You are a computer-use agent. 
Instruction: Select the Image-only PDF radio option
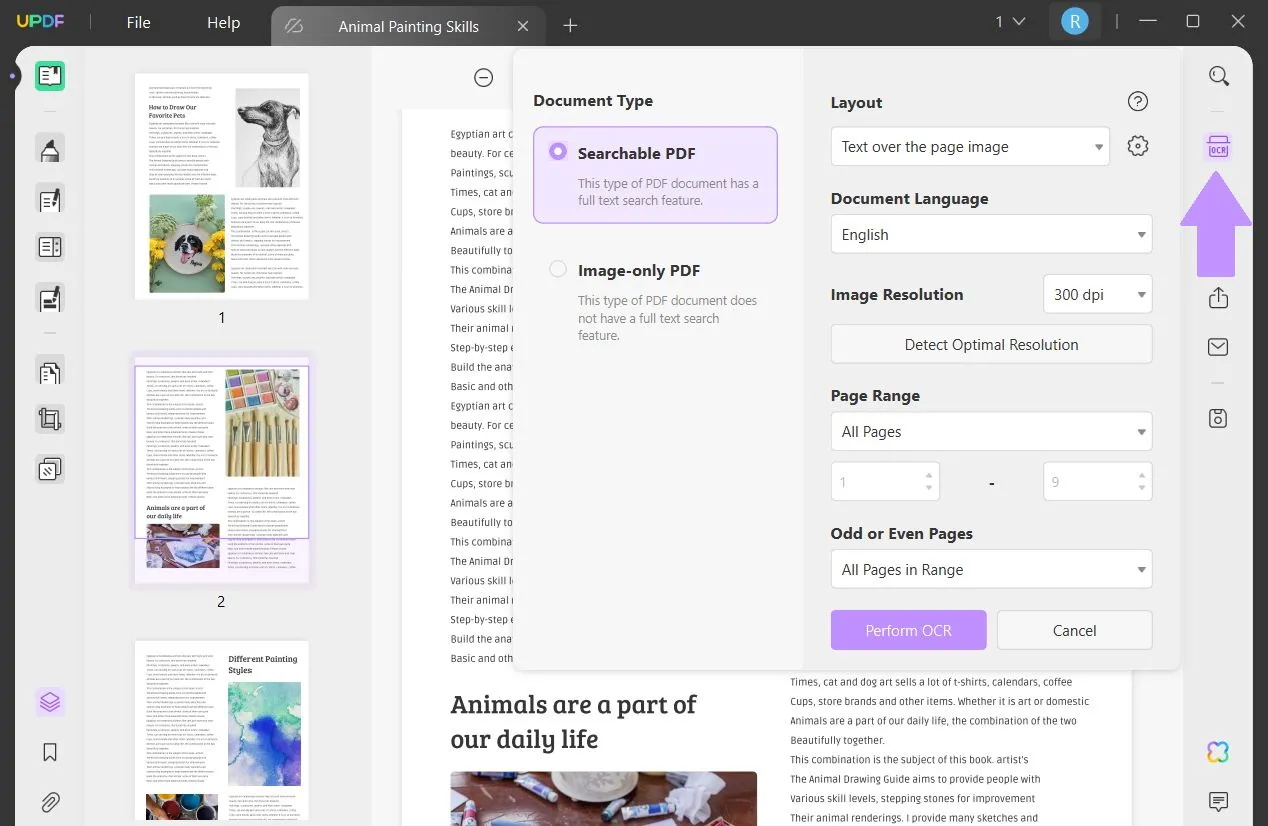pyautogui.click(x=558, y=269)
